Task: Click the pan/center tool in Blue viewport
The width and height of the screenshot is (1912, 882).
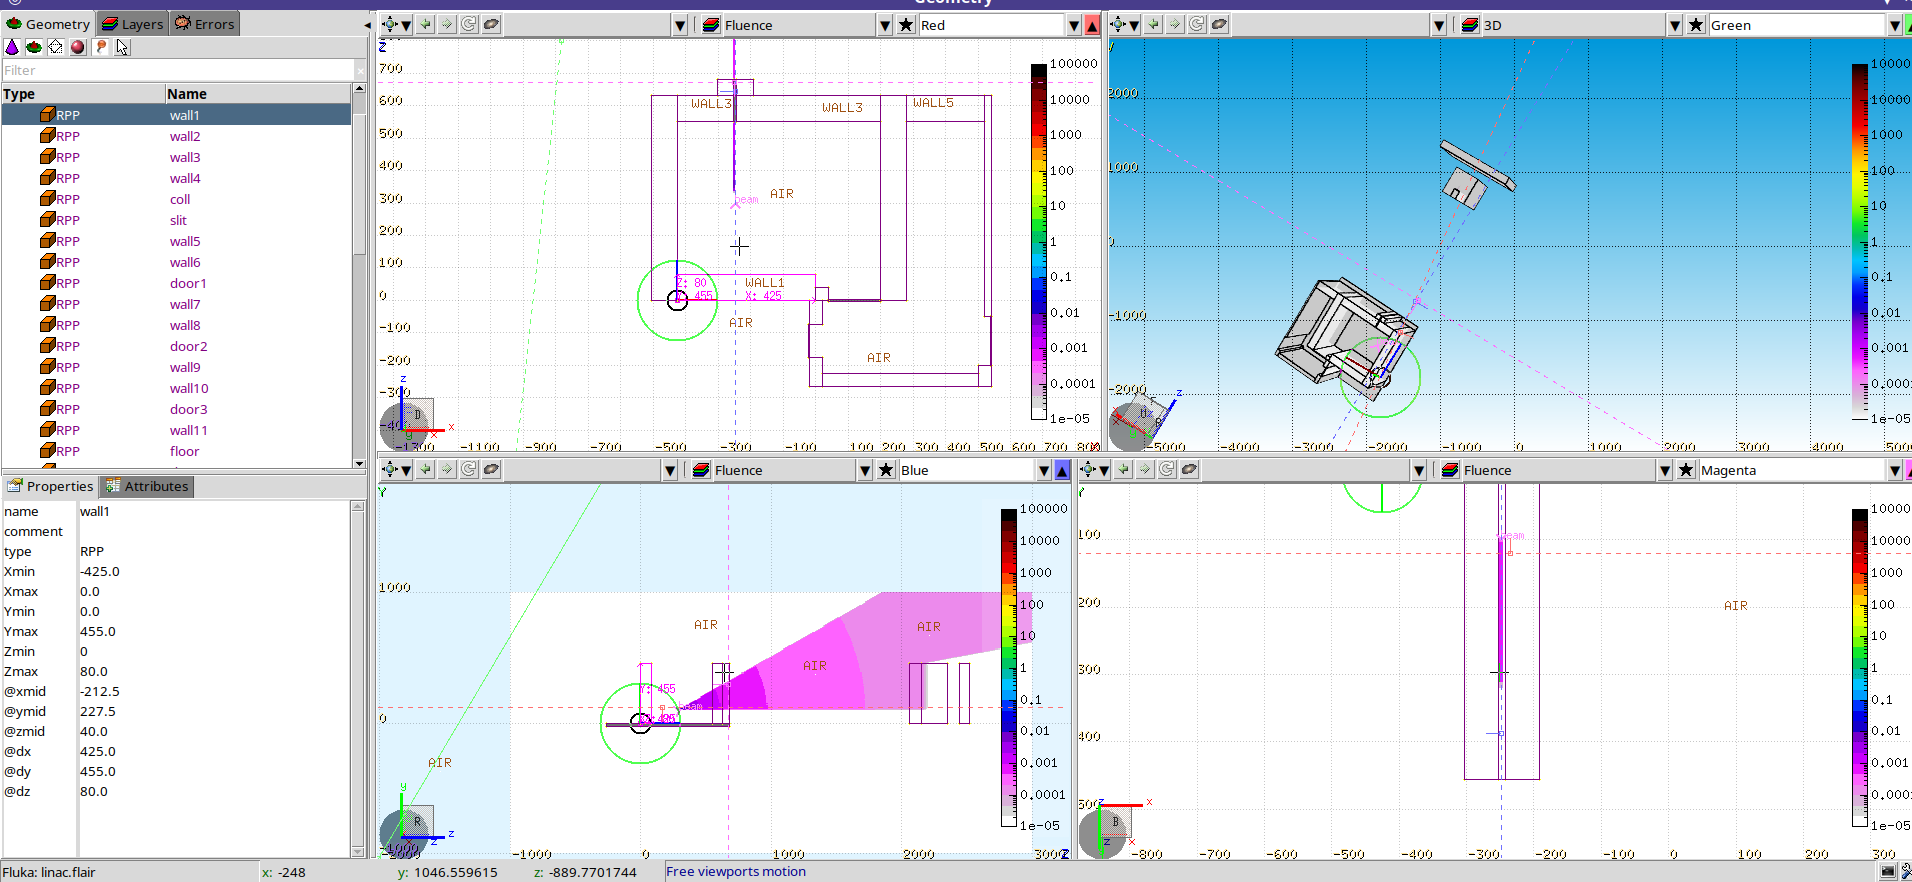Action: 390,470
